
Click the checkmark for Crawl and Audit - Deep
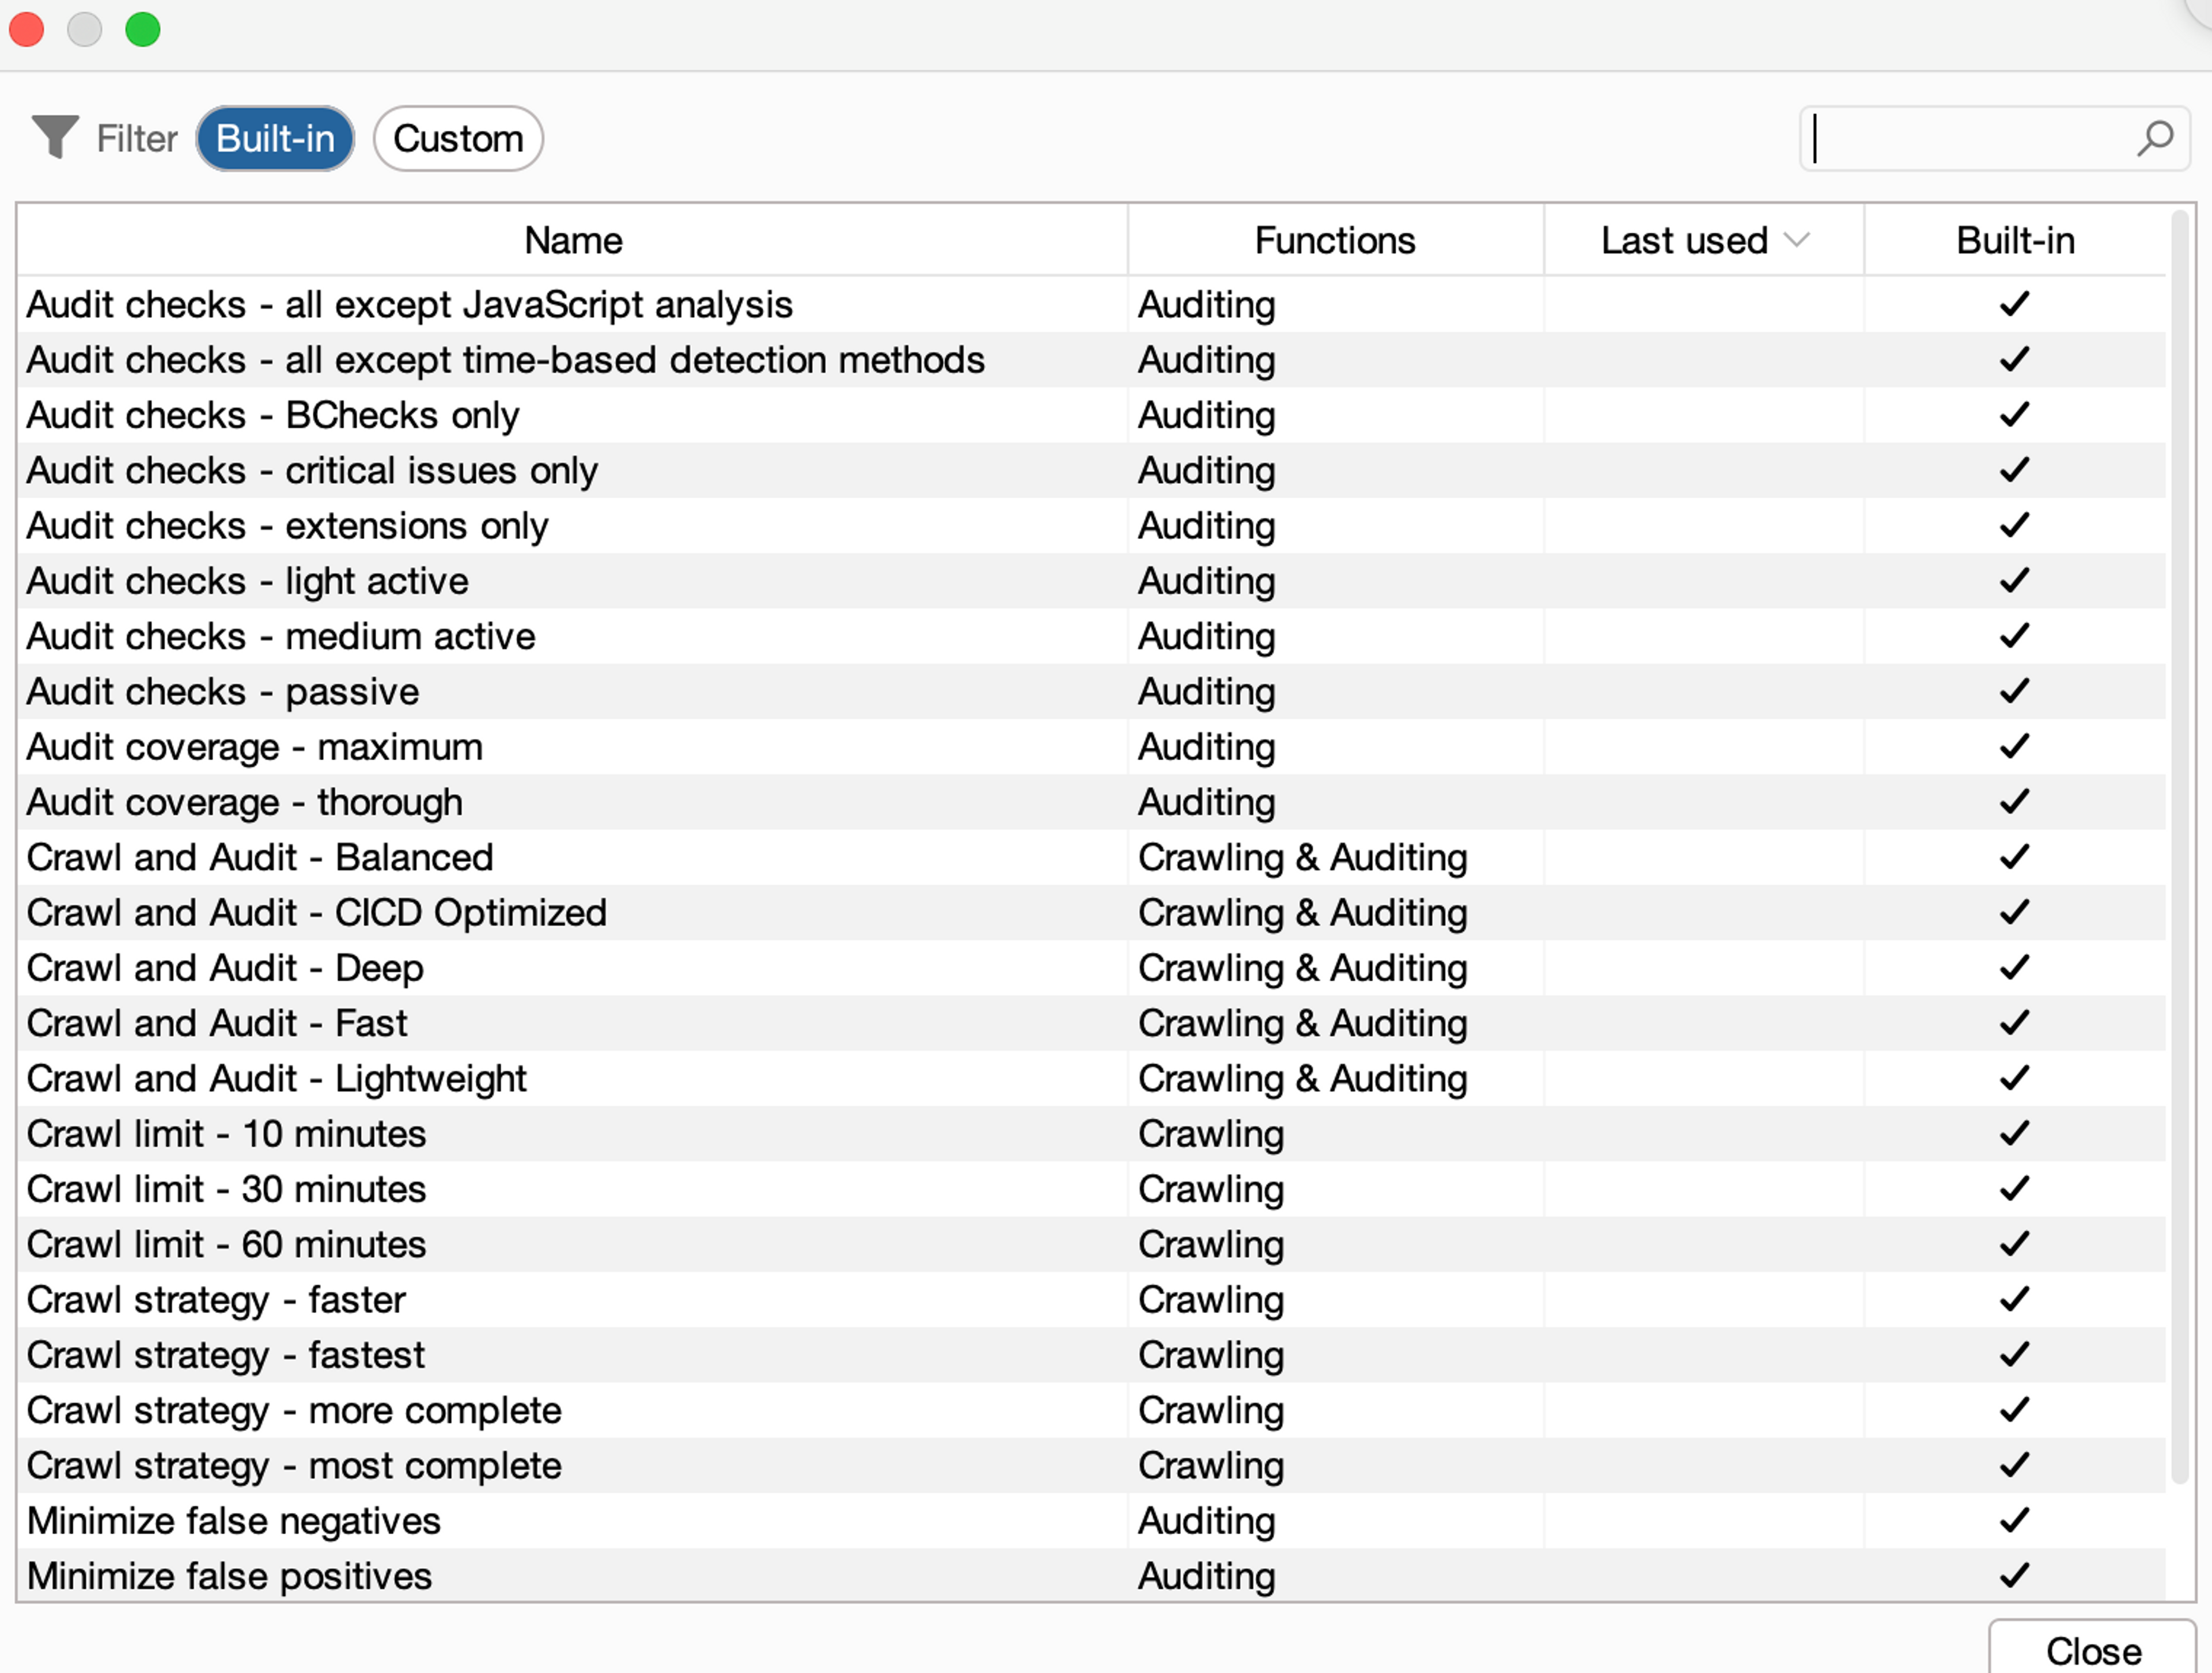pyautogui.click(x=2014, y=968)
